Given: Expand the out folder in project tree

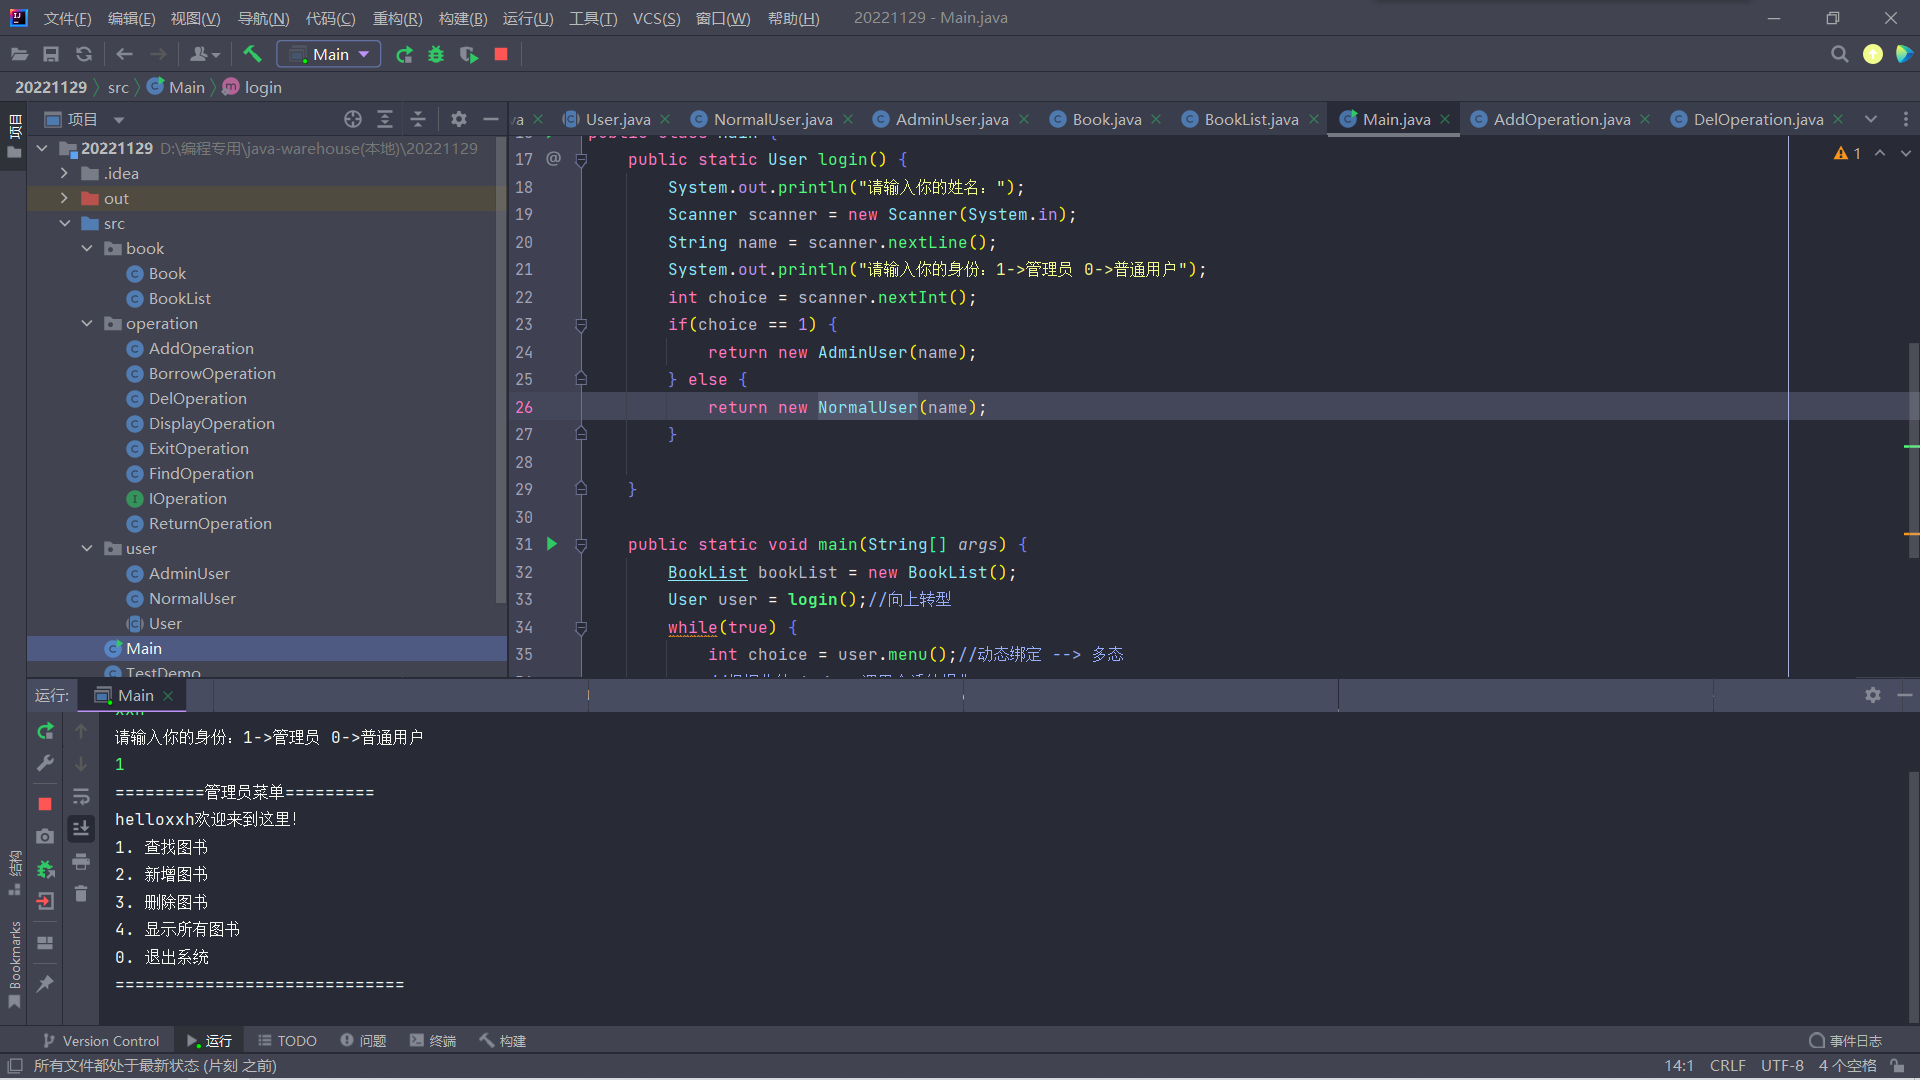Looking at the screenshot, I should pyautogui.click(x=64, y=198).
